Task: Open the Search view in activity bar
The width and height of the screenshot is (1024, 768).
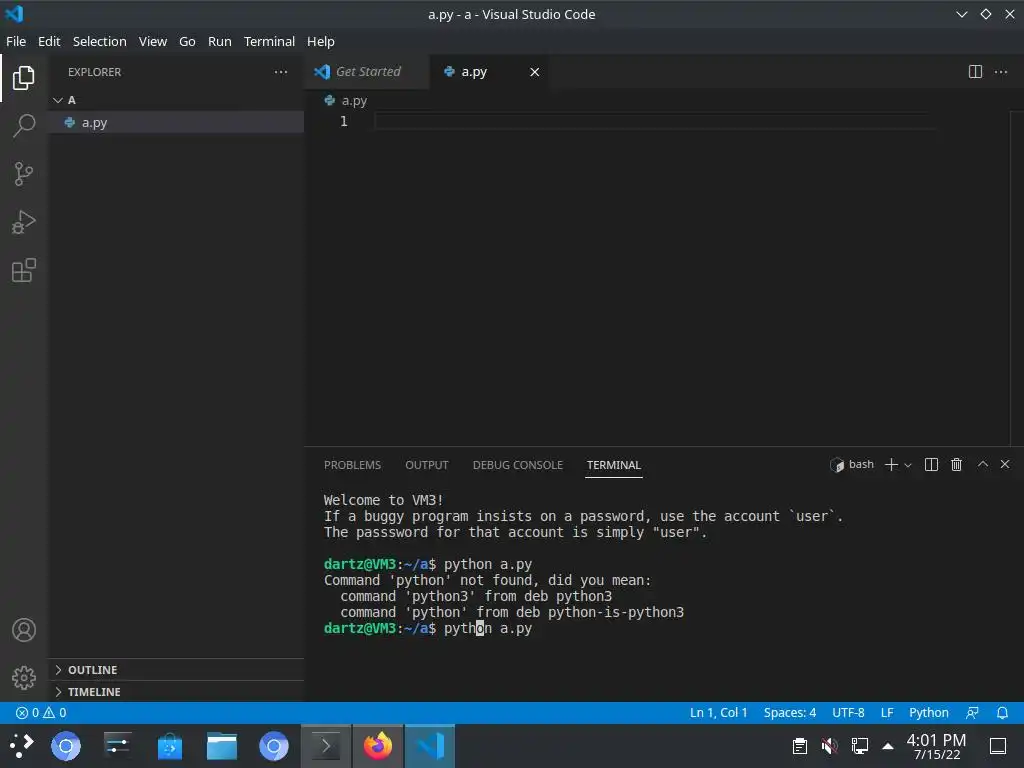Action: pyautogui.click(x=24, y=125)
